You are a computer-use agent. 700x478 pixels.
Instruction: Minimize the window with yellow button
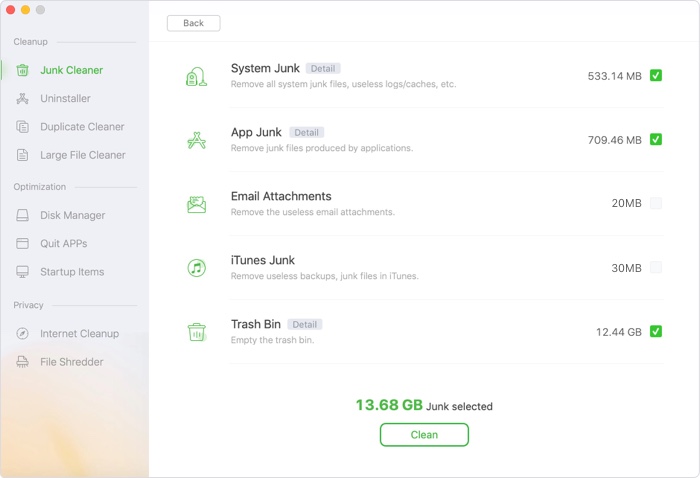pos(25,10)
